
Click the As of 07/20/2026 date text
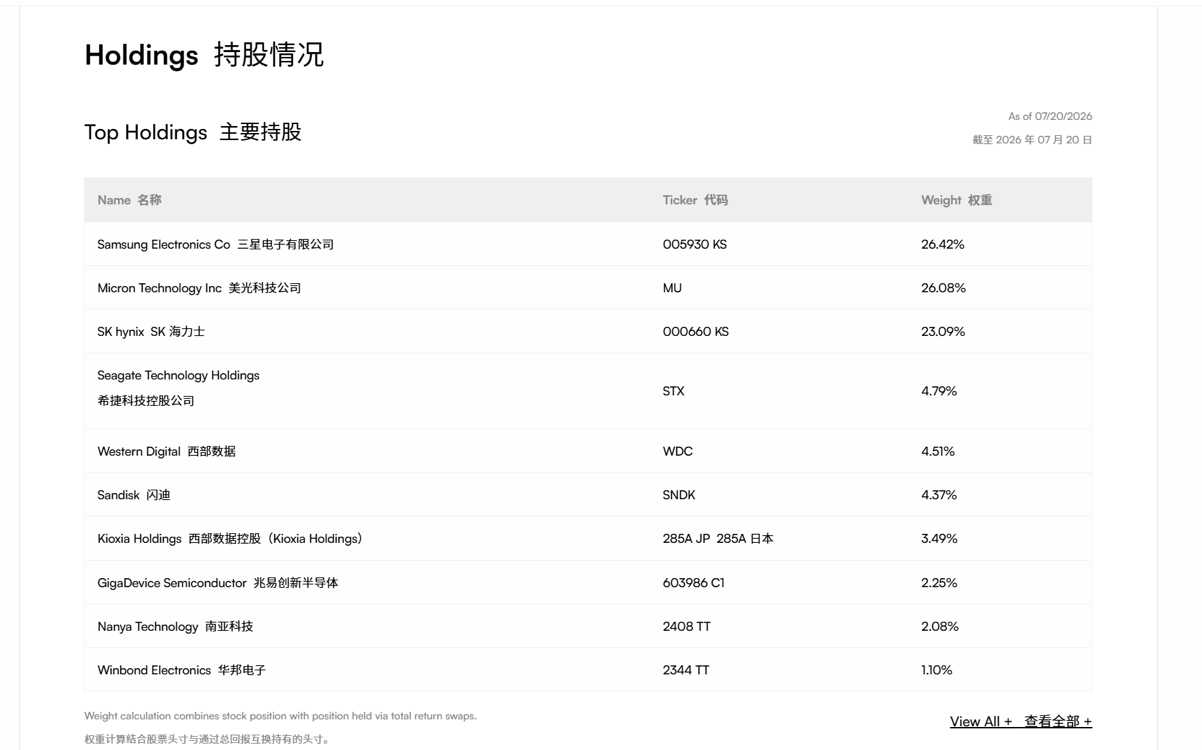(x=1050, y=116)
